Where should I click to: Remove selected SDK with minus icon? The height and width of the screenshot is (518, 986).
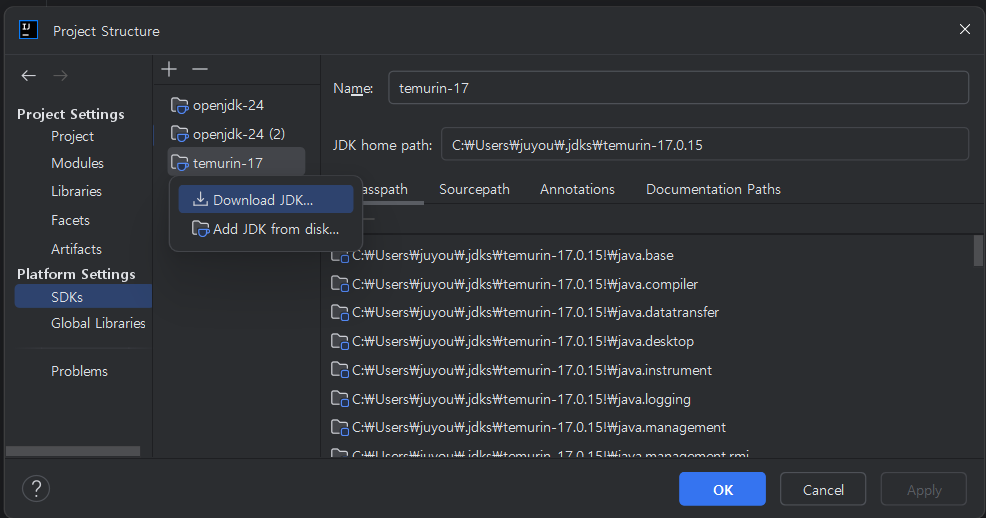tap(200, 69)
